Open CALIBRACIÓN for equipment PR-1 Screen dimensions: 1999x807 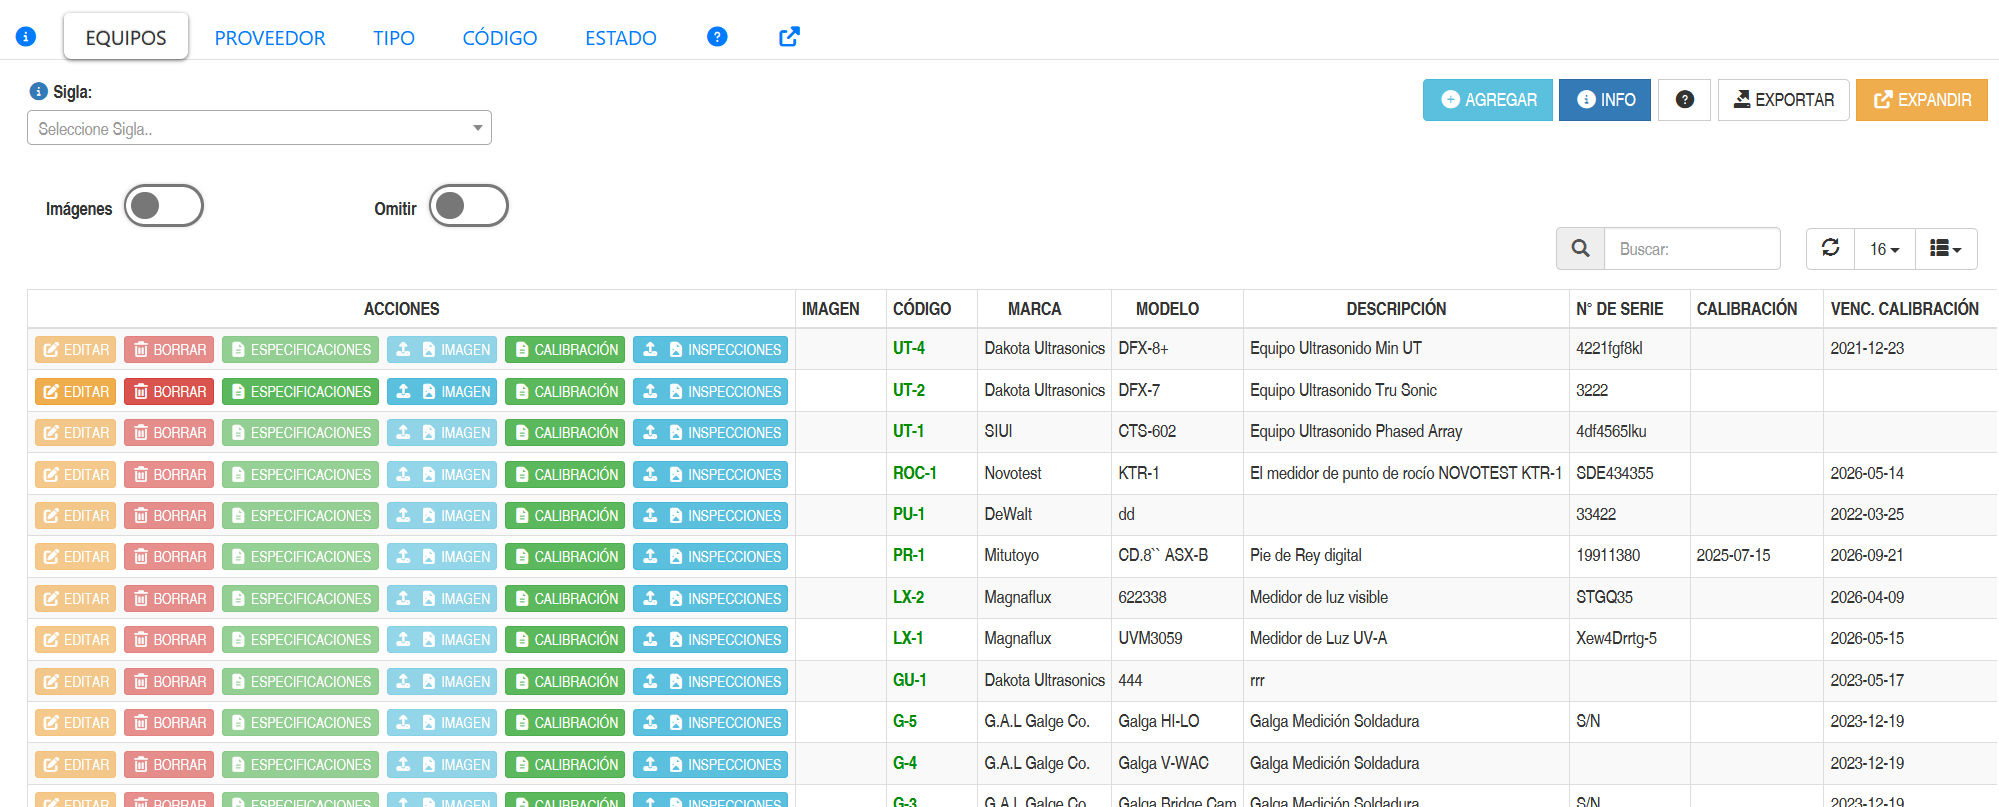[x=565, y=557]
